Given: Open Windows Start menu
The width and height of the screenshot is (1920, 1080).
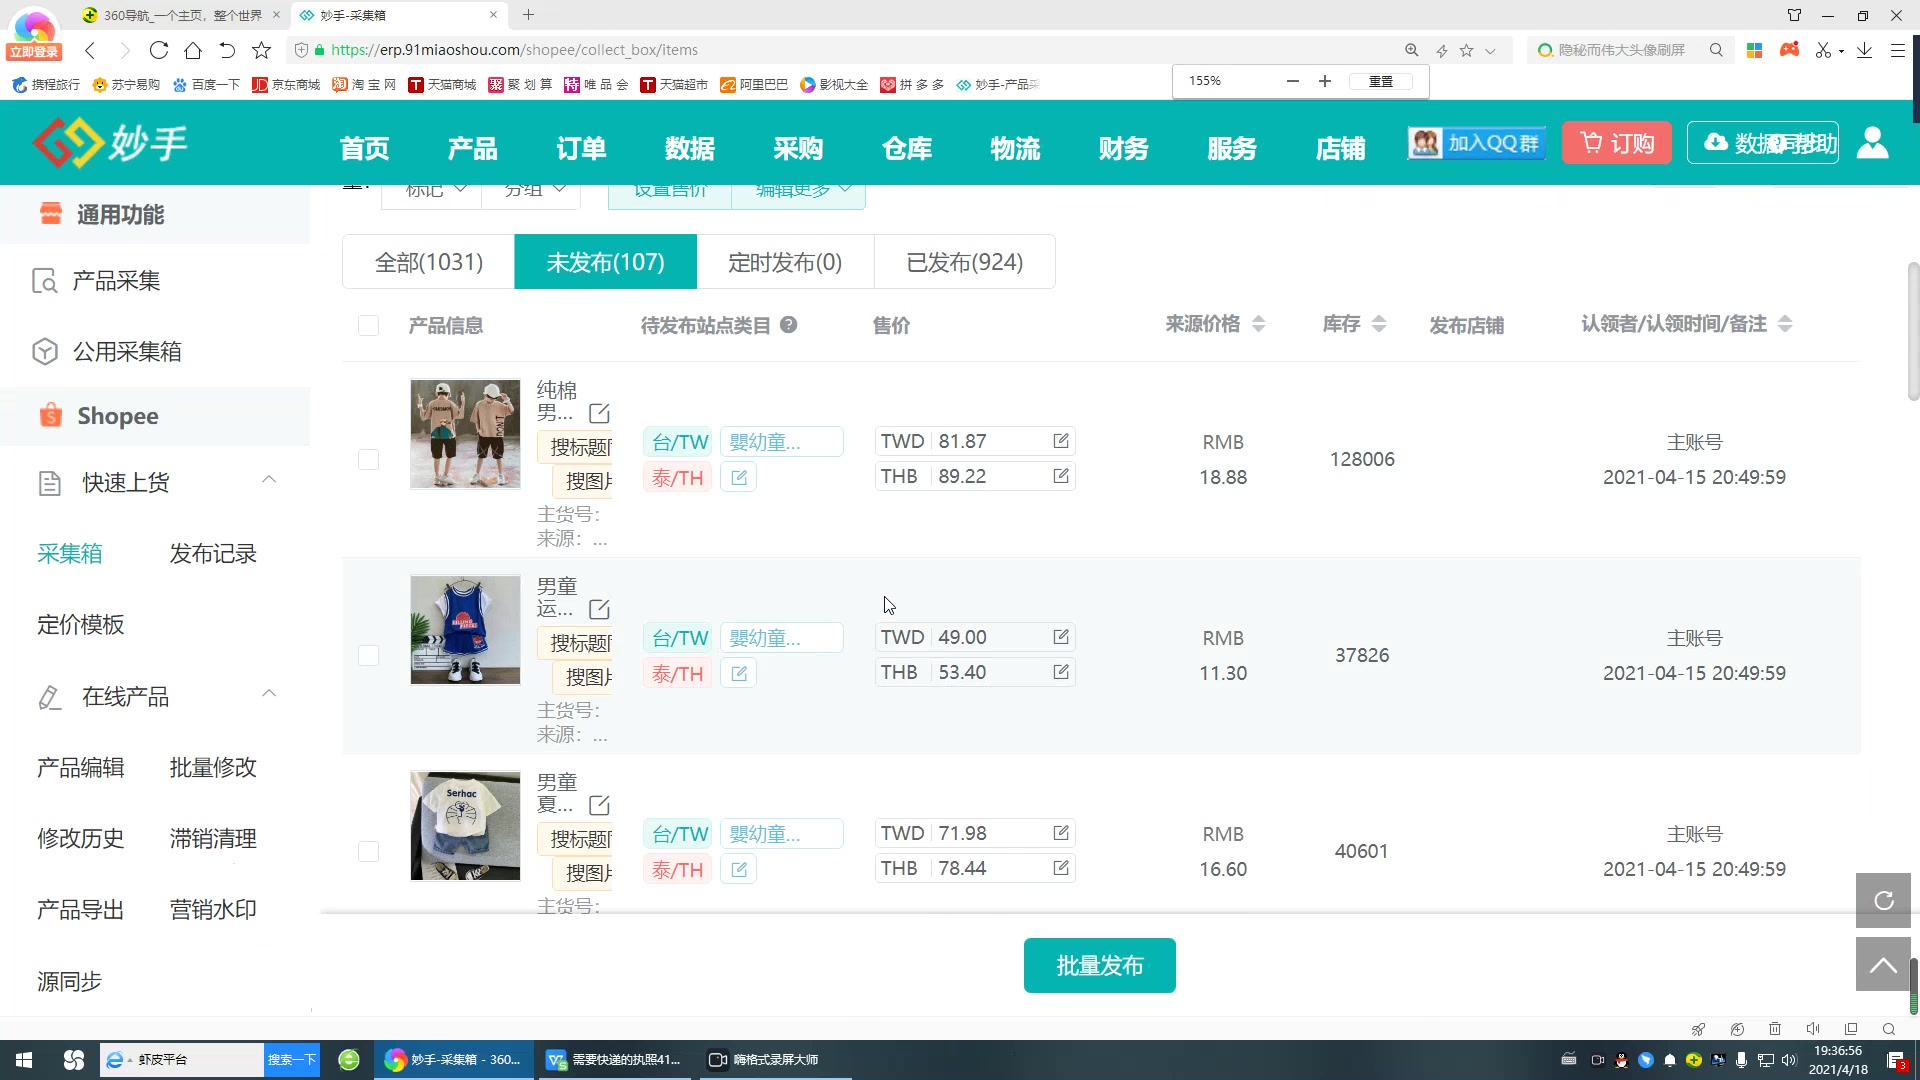Looking at the screenshot, I should (24, 1060).
